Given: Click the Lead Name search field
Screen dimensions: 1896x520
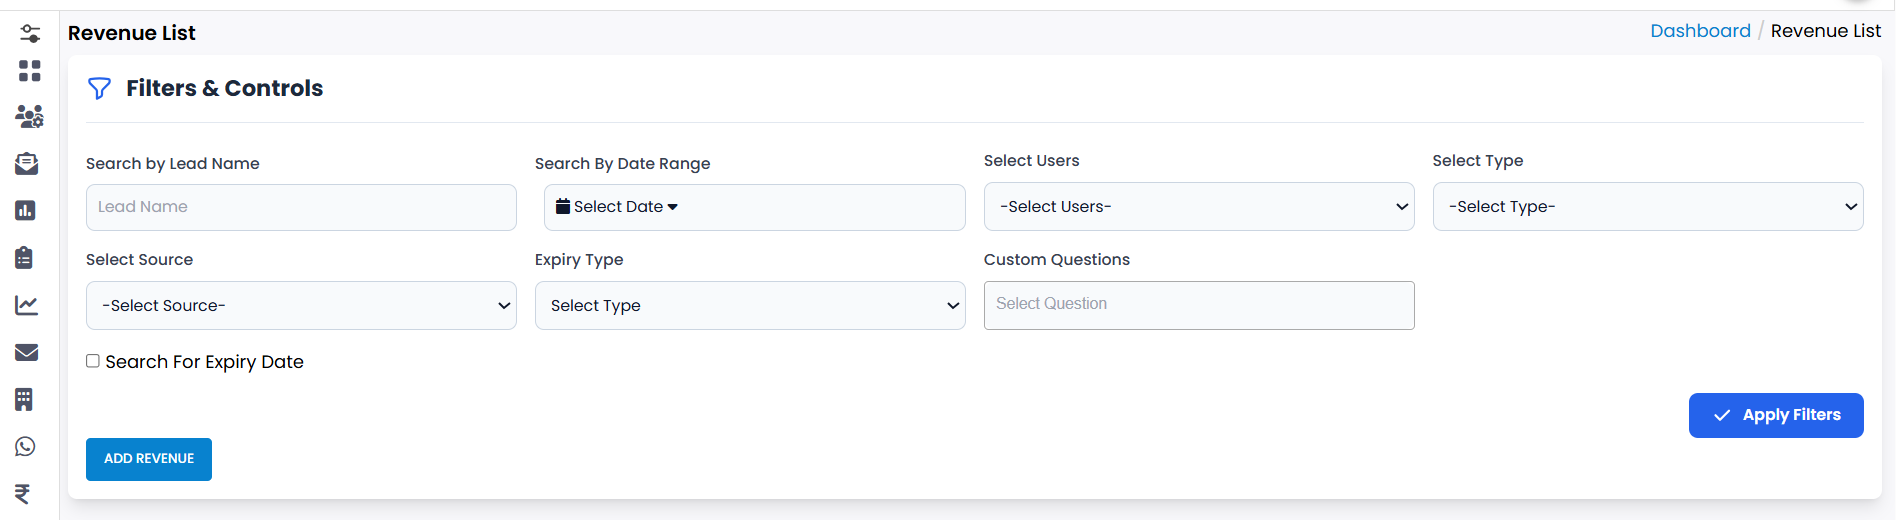Looking at the screenshot, I should pyautogui.click(x=301, y=207).
